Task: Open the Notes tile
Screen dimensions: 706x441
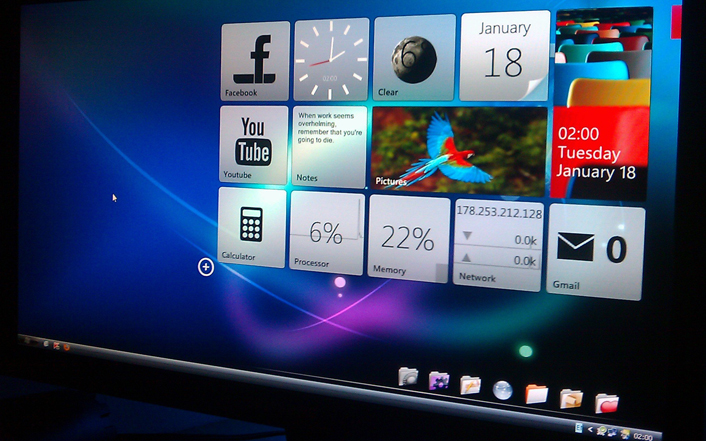Action: pos(329,147)
